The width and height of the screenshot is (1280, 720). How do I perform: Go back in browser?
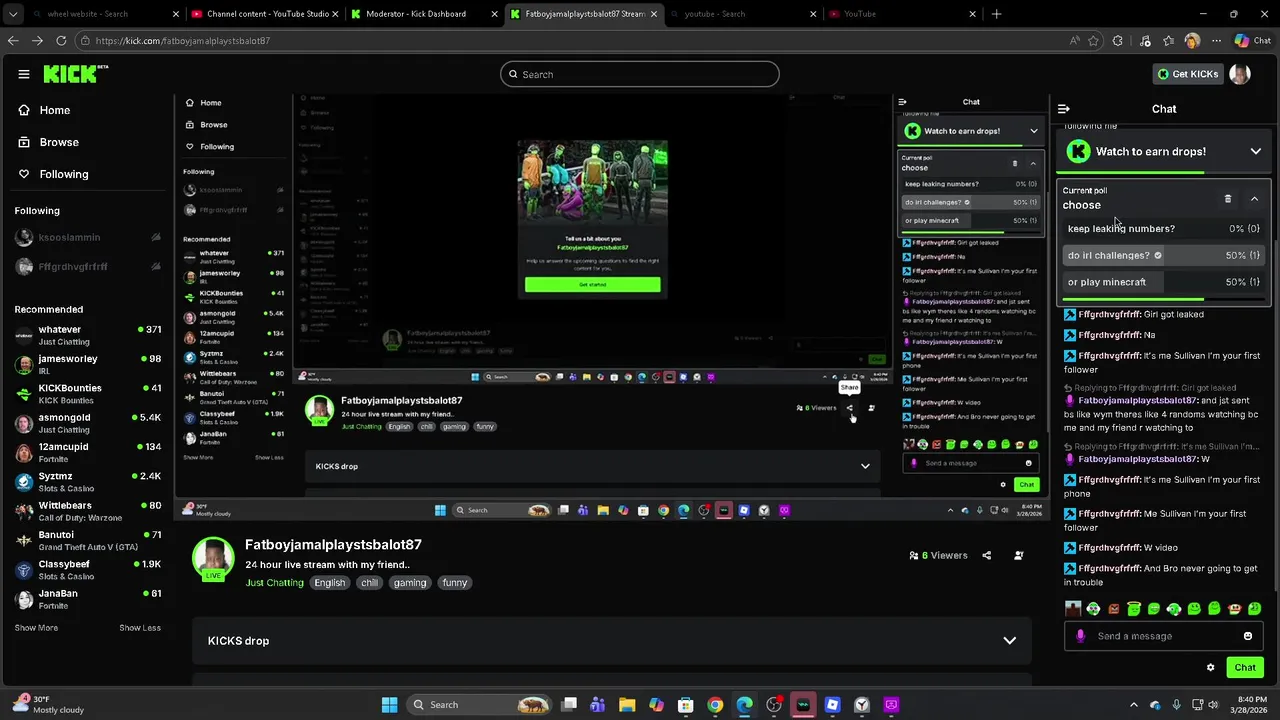tap(13, 41)
